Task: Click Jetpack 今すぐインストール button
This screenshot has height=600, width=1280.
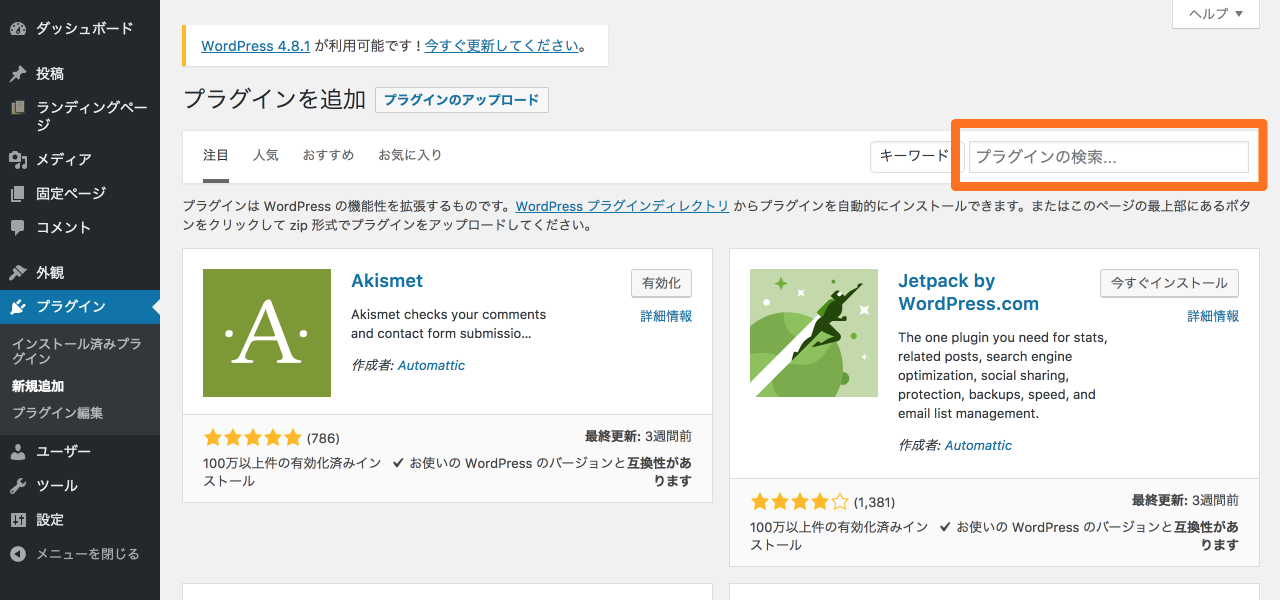Action: coord(1169,283)
